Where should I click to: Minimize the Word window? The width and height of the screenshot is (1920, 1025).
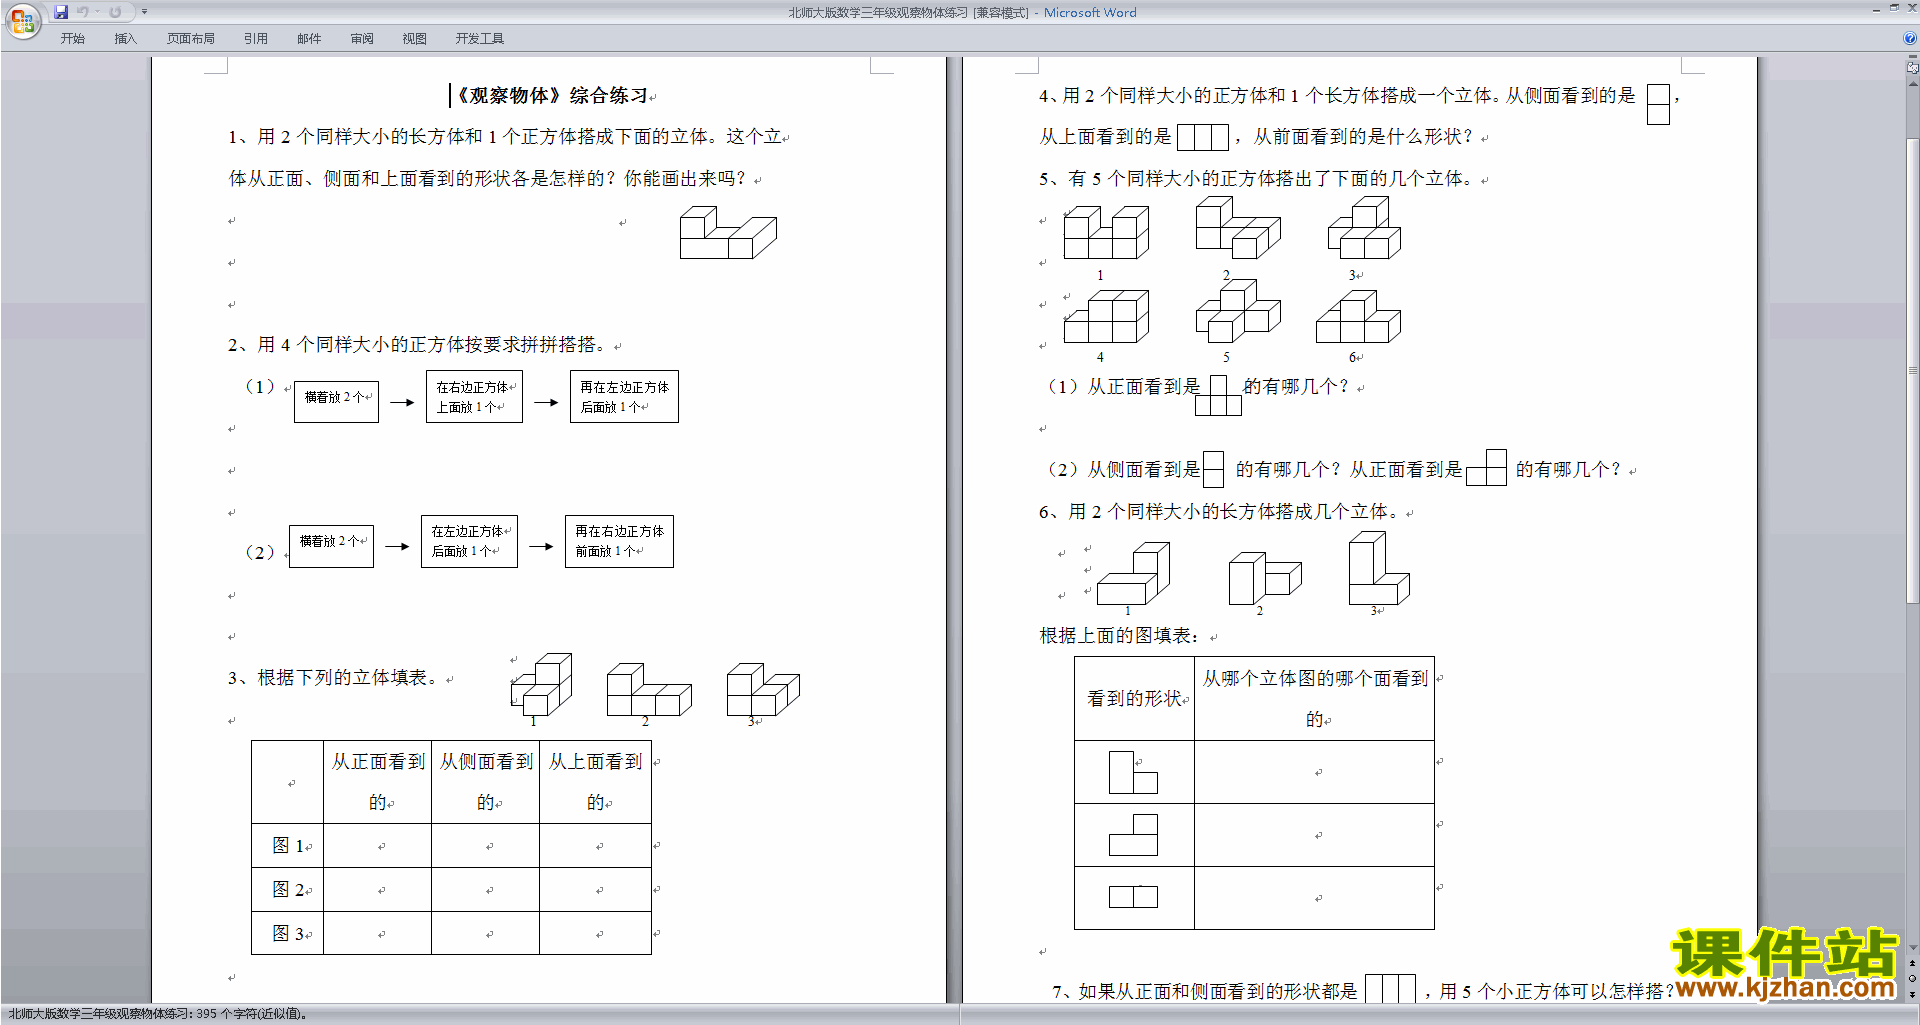click(x=1877, y=9)
